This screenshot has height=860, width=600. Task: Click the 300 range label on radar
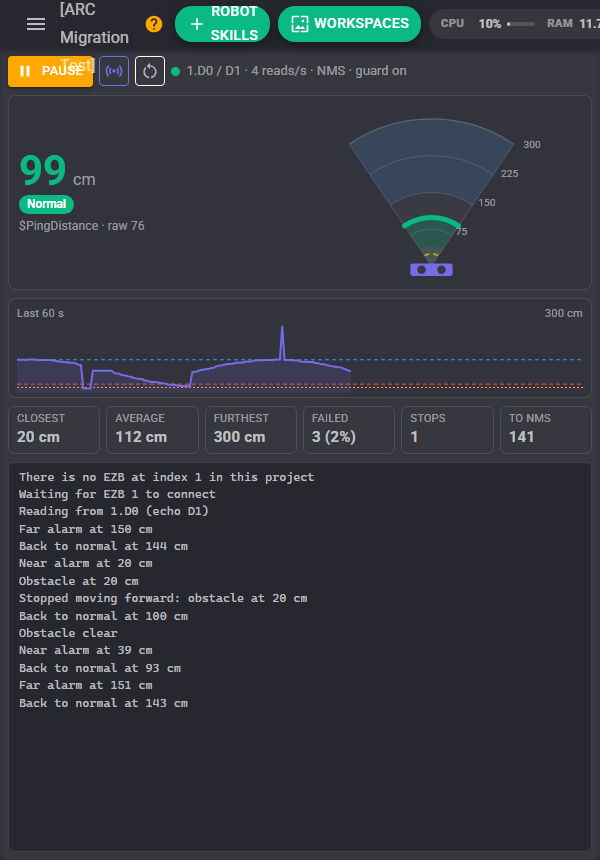click(x=531, y=145)
